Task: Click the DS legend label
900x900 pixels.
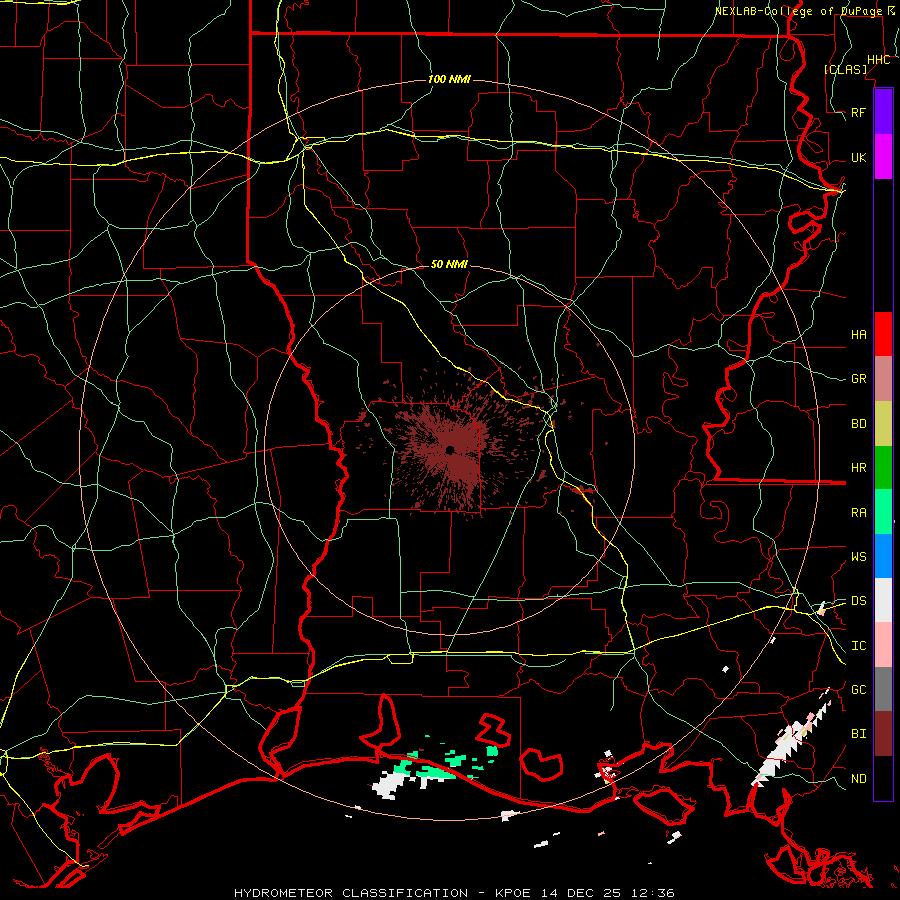Action: (858, 601)
